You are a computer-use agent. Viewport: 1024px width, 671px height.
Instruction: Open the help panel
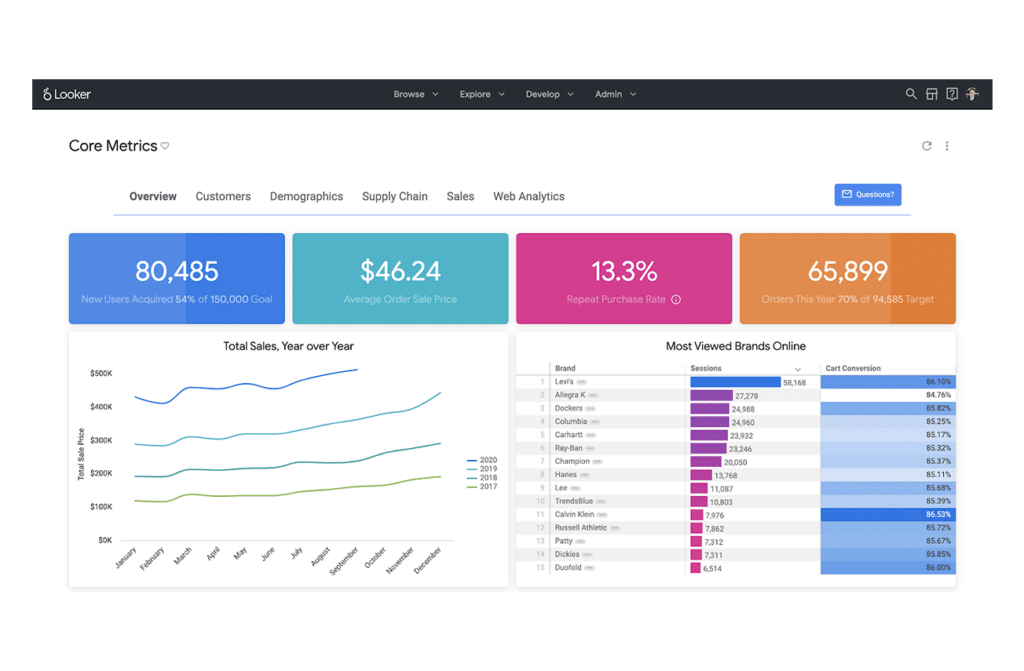(x=951, y=94)
